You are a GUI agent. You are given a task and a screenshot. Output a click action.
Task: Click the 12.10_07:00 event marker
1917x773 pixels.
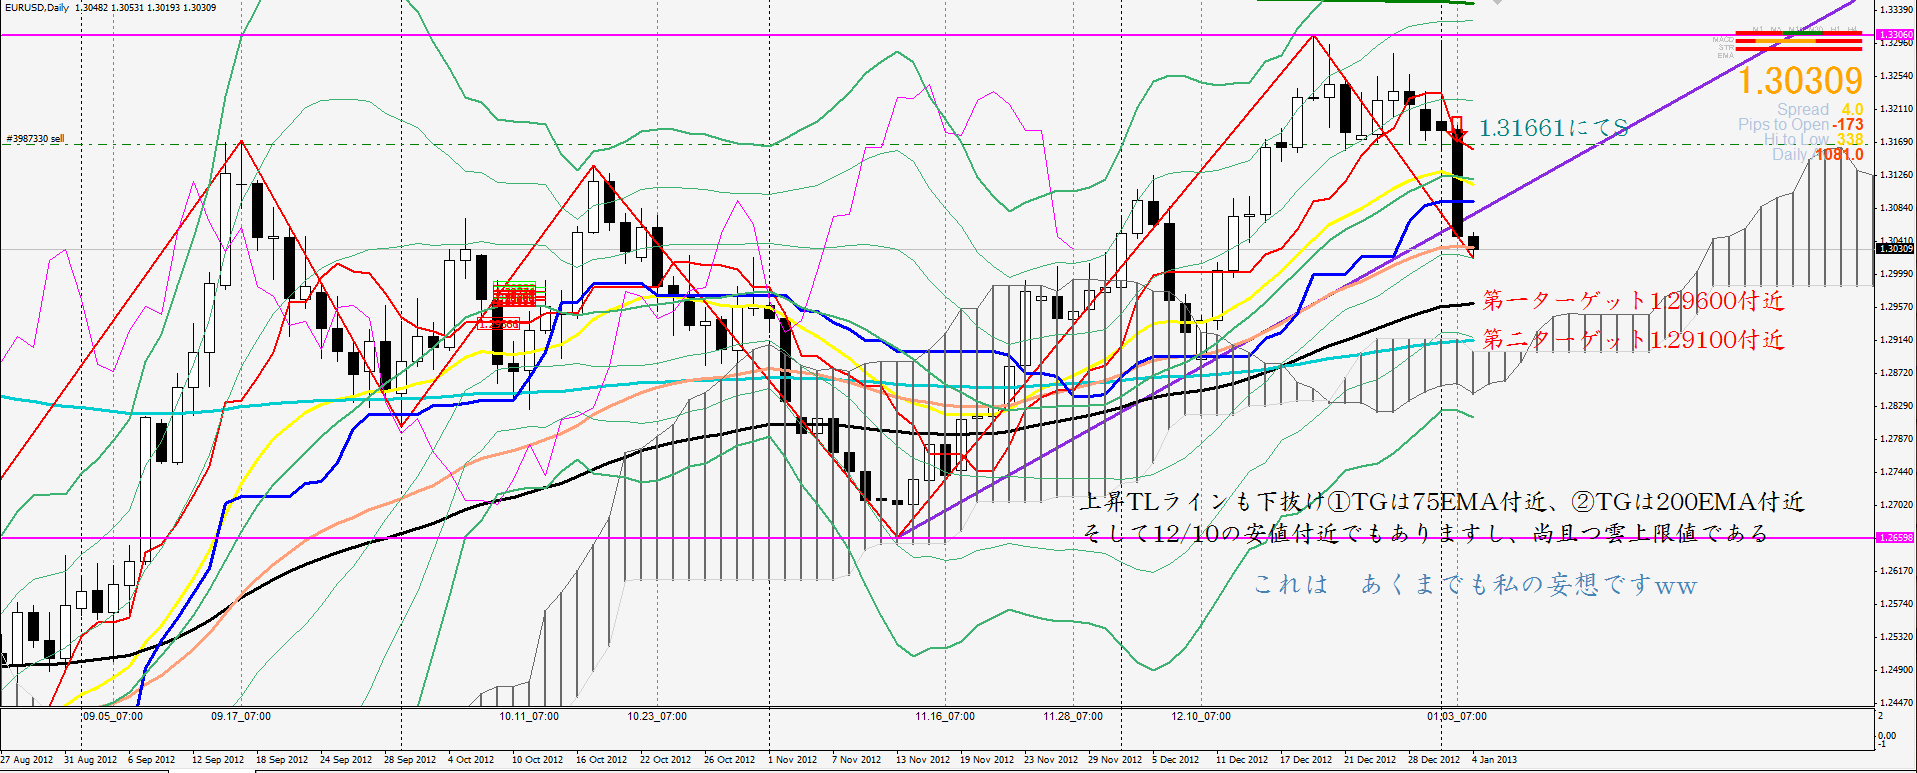click(x=1201, y=716)
